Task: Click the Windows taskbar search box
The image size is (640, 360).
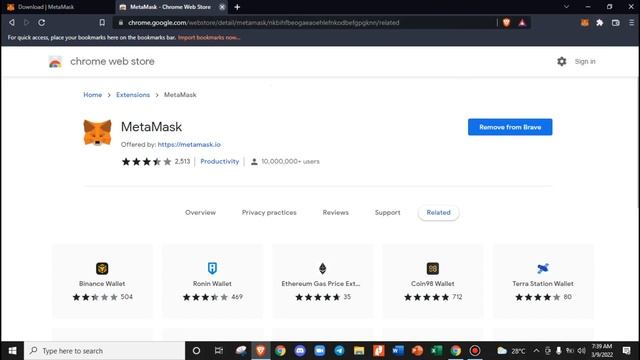Action: click(x=104, y=351)
